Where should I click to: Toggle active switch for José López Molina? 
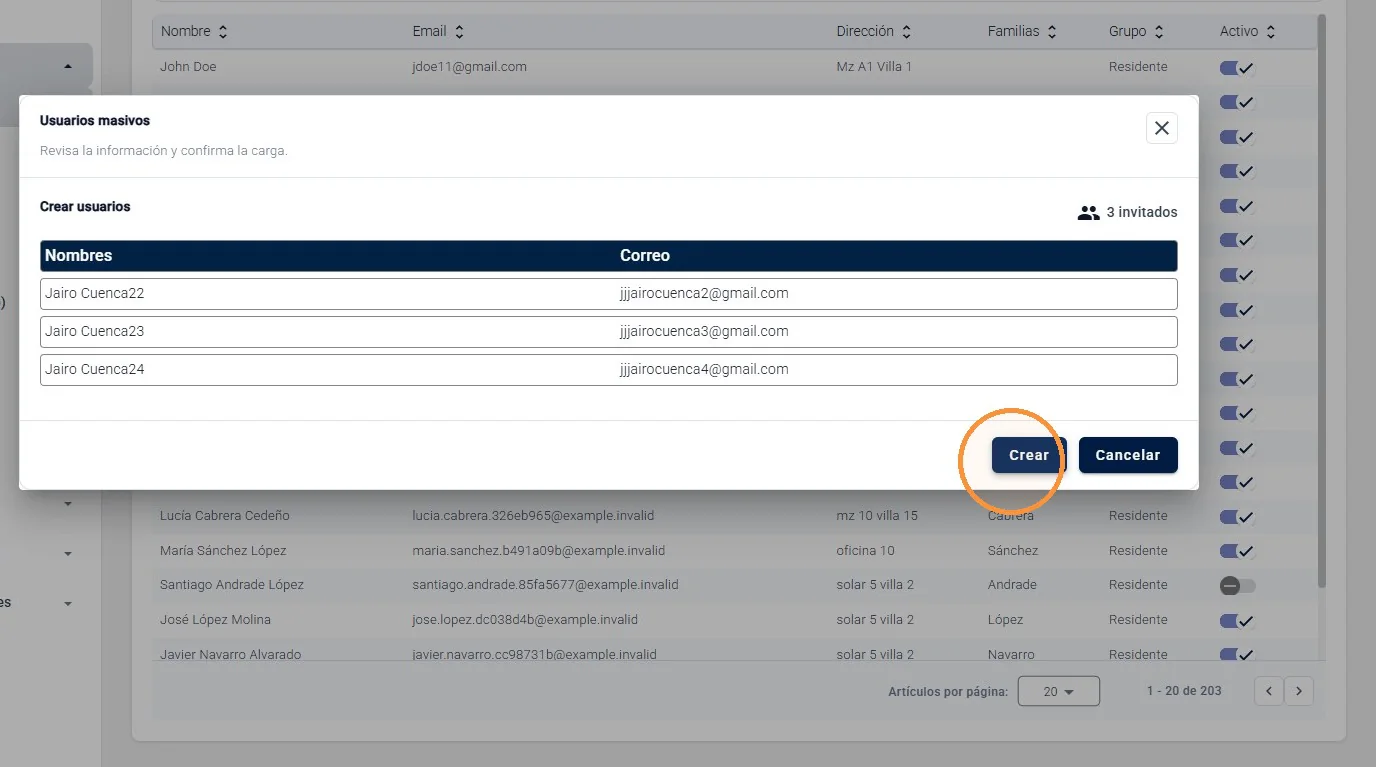[1237, 621]
